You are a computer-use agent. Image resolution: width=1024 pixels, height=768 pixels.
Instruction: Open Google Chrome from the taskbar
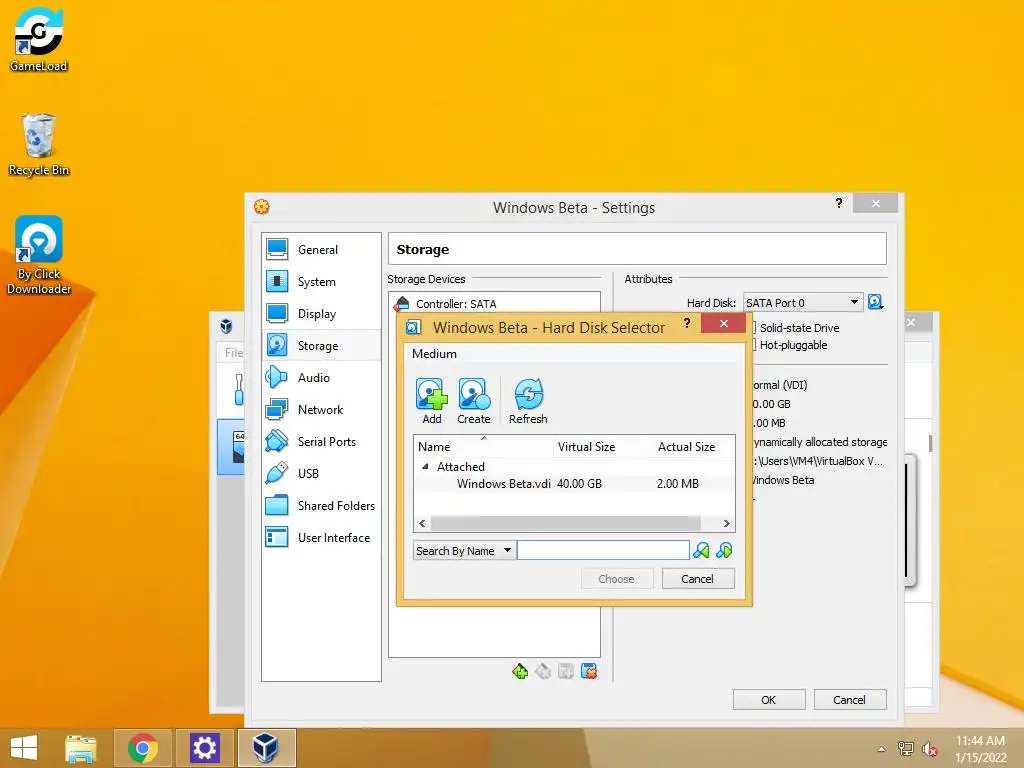coord(142,748)
